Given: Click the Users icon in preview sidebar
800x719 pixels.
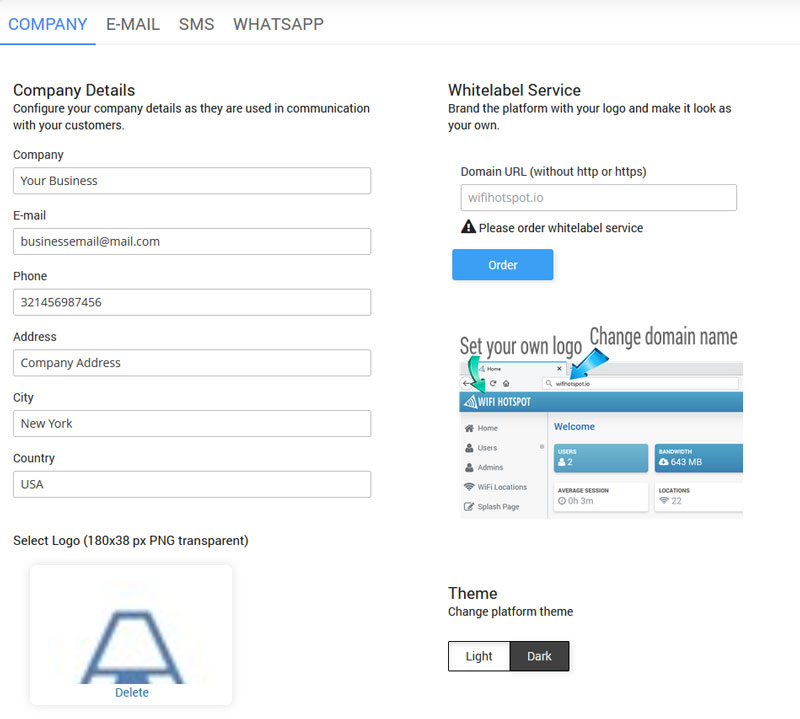Looking at the screenshot, I should point(469,448).
